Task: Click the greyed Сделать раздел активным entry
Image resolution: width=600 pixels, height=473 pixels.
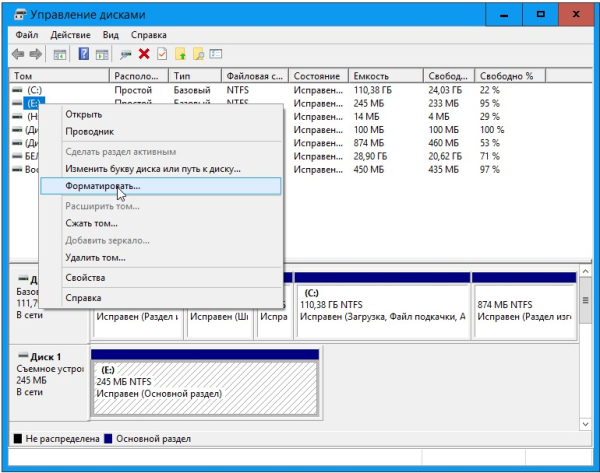Action: pyautogui.click(x=161, y=152)
